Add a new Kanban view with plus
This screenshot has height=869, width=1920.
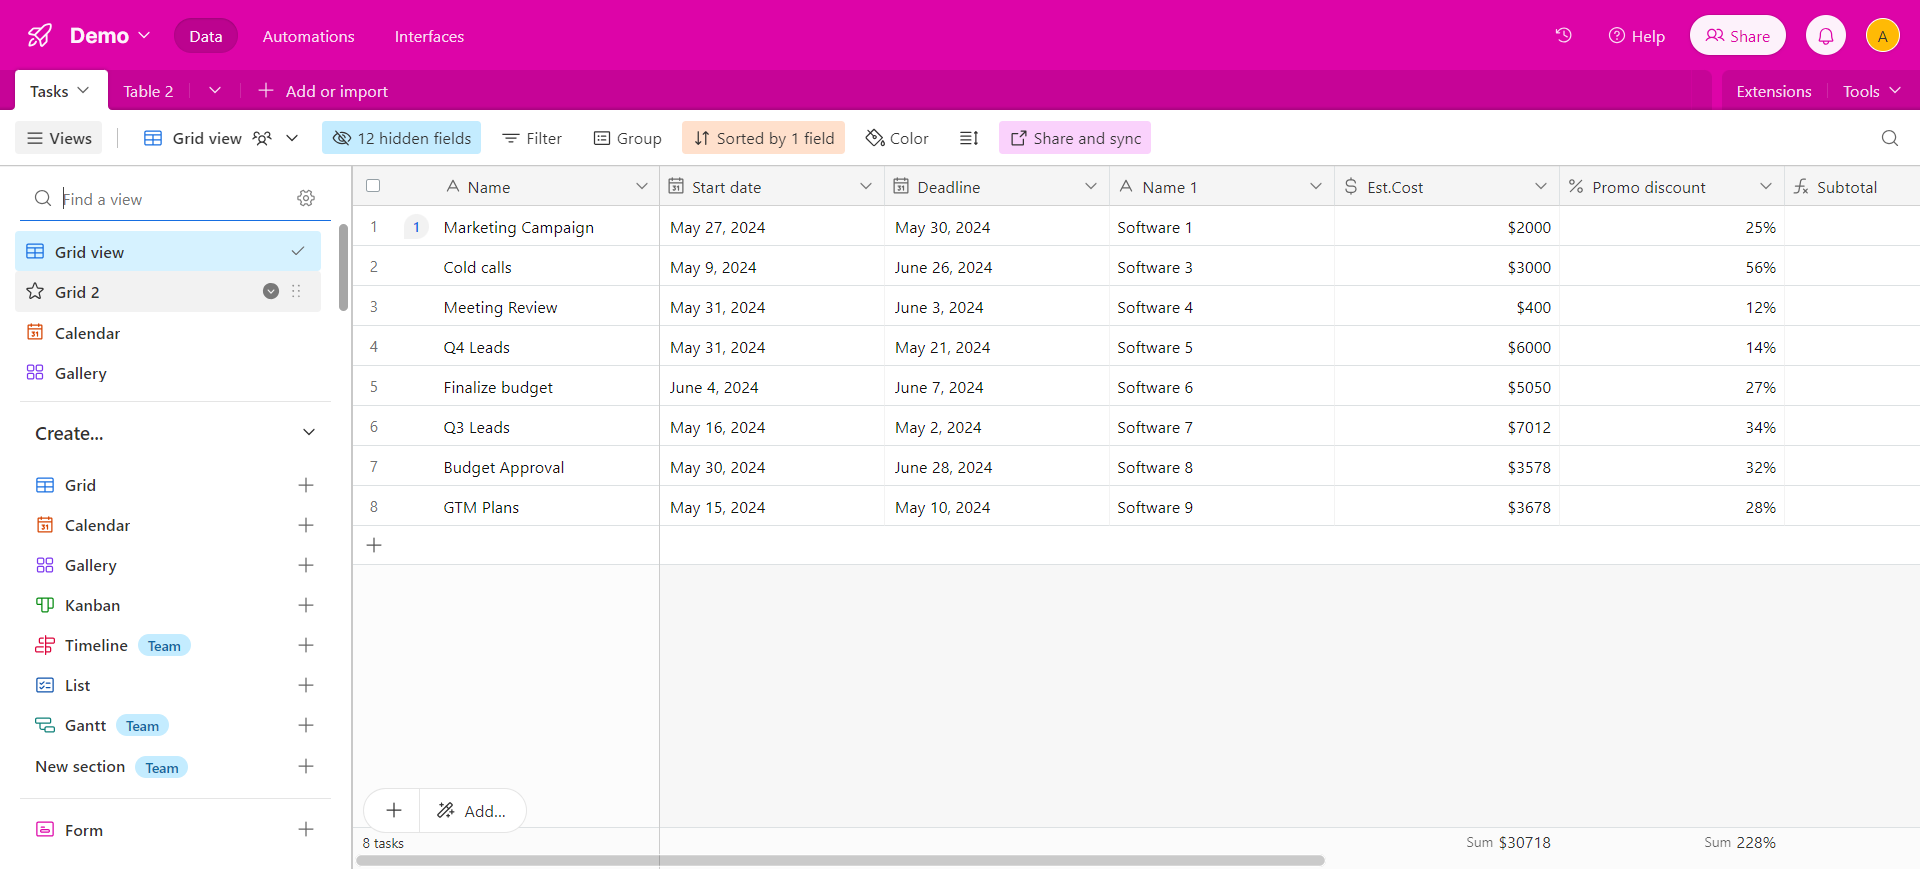[x=306, y=605]
